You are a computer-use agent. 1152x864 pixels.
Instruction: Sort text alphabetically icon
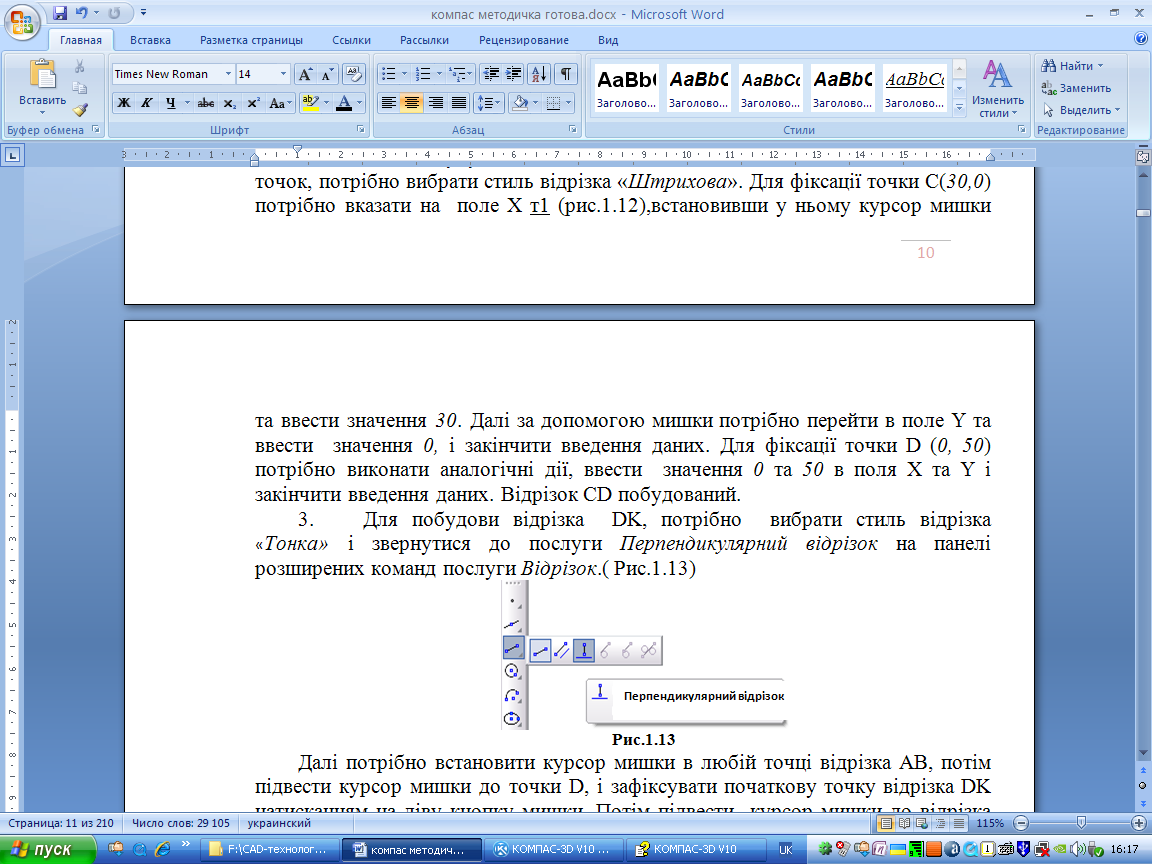click(539, 74)
